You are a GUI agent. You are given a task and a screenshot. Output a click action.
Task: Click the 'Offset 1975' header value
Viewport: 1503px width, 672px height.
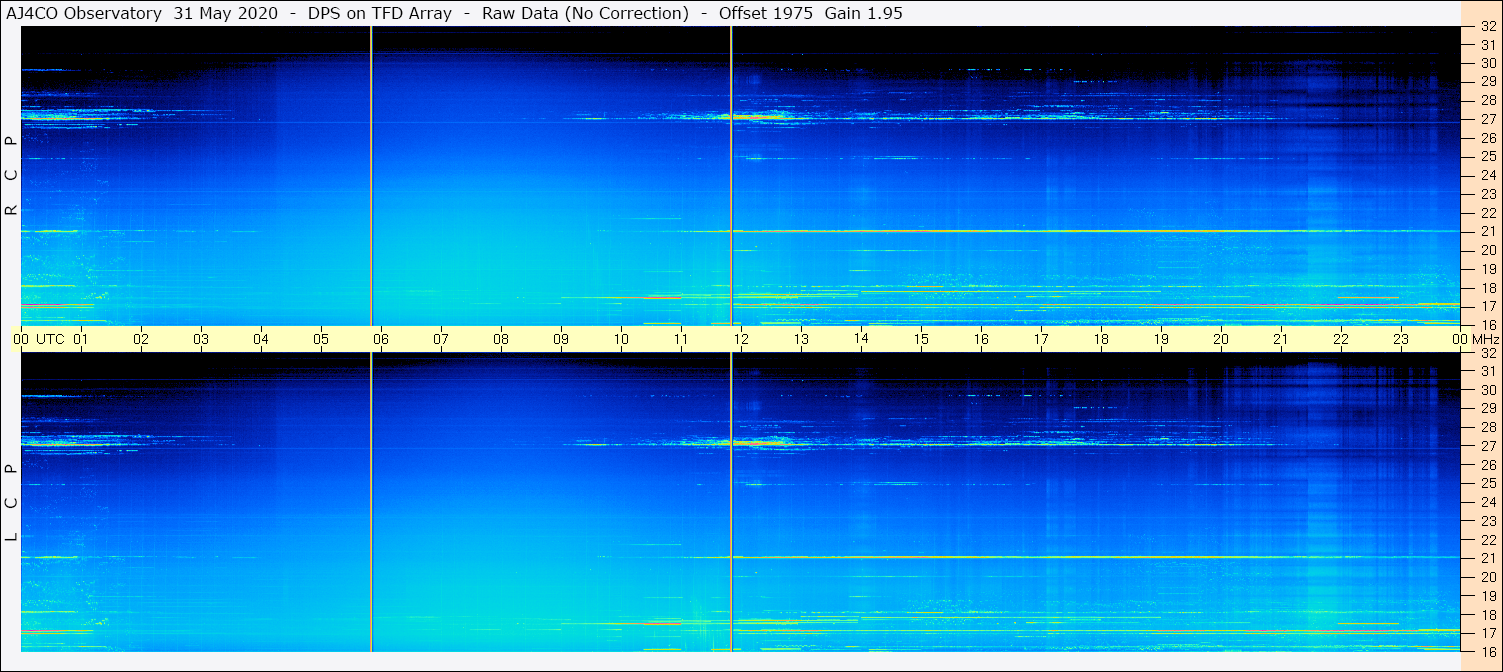tap(766, 13)
